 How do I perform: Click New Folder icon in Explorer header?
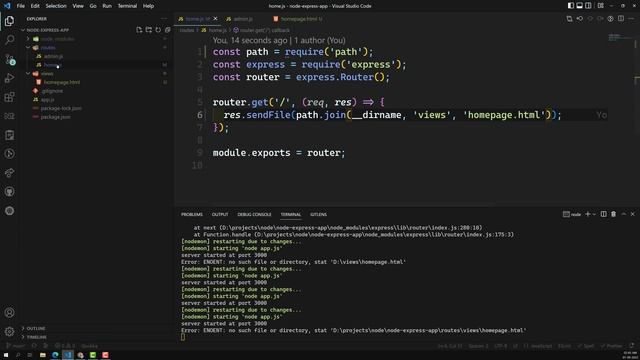tap(149, 30)
